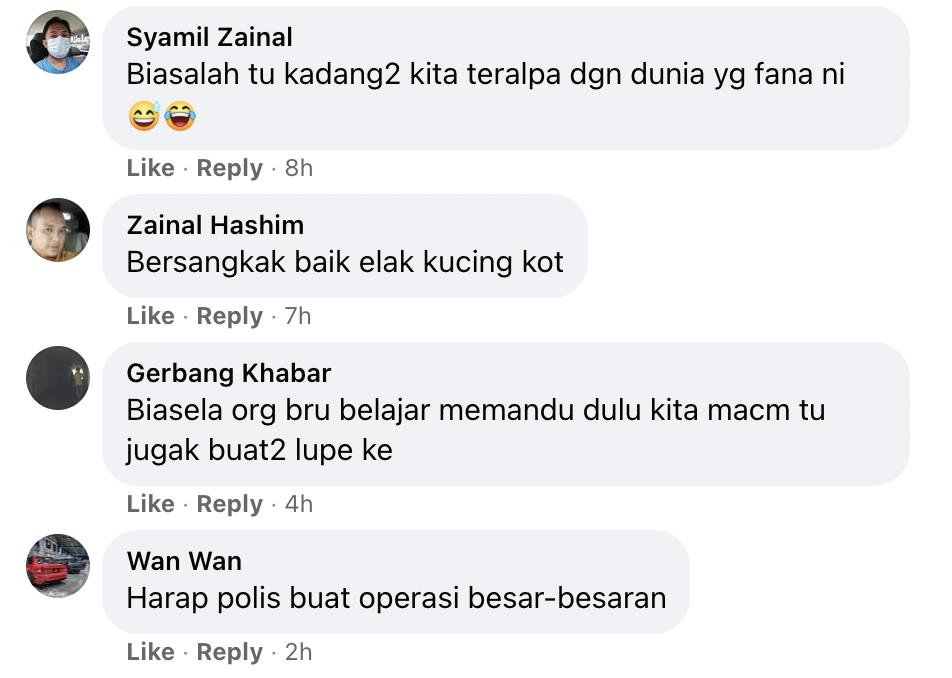Click the Syamil Zainal name link
This screenshot has height=678, width=952.
click(x=210, y=38)
